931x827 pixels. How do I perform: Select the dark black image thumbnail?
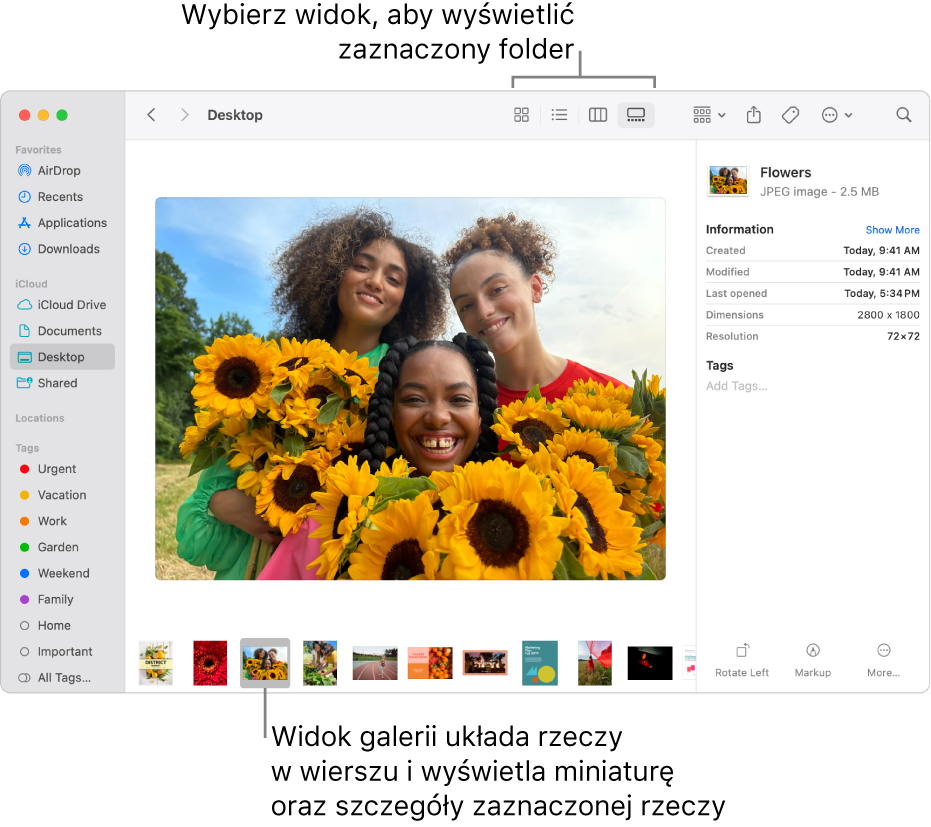pos(650,663)
